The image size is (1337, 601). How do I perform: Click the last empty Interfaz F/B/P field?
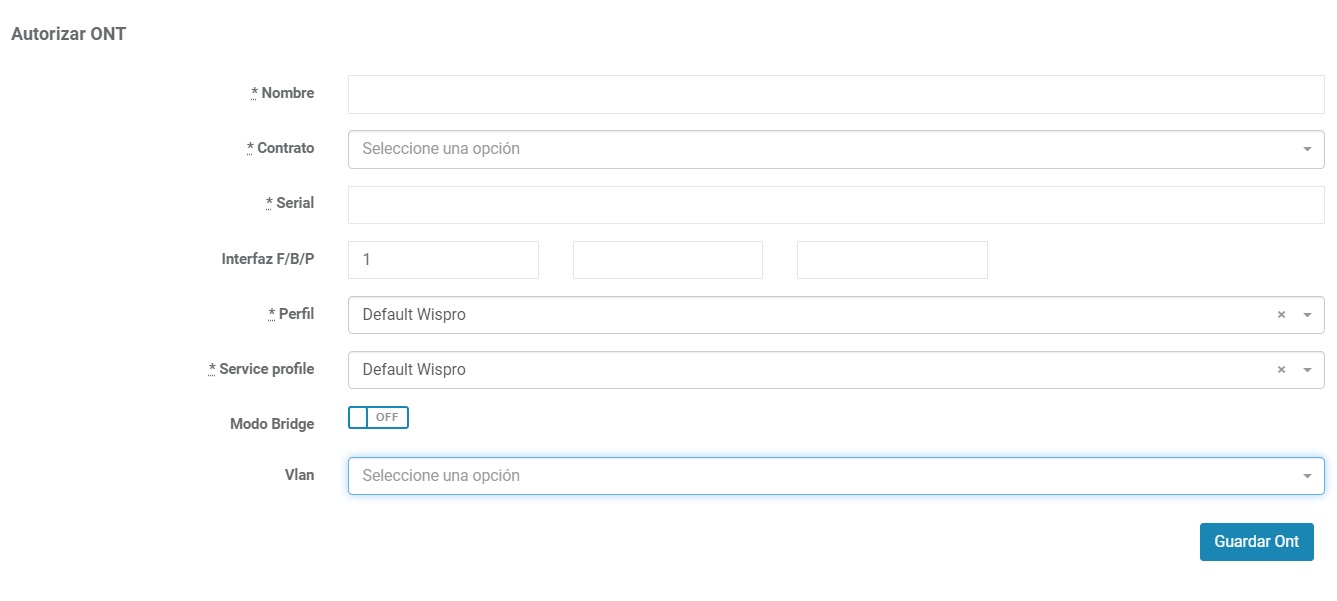click(x=892, y=260)
